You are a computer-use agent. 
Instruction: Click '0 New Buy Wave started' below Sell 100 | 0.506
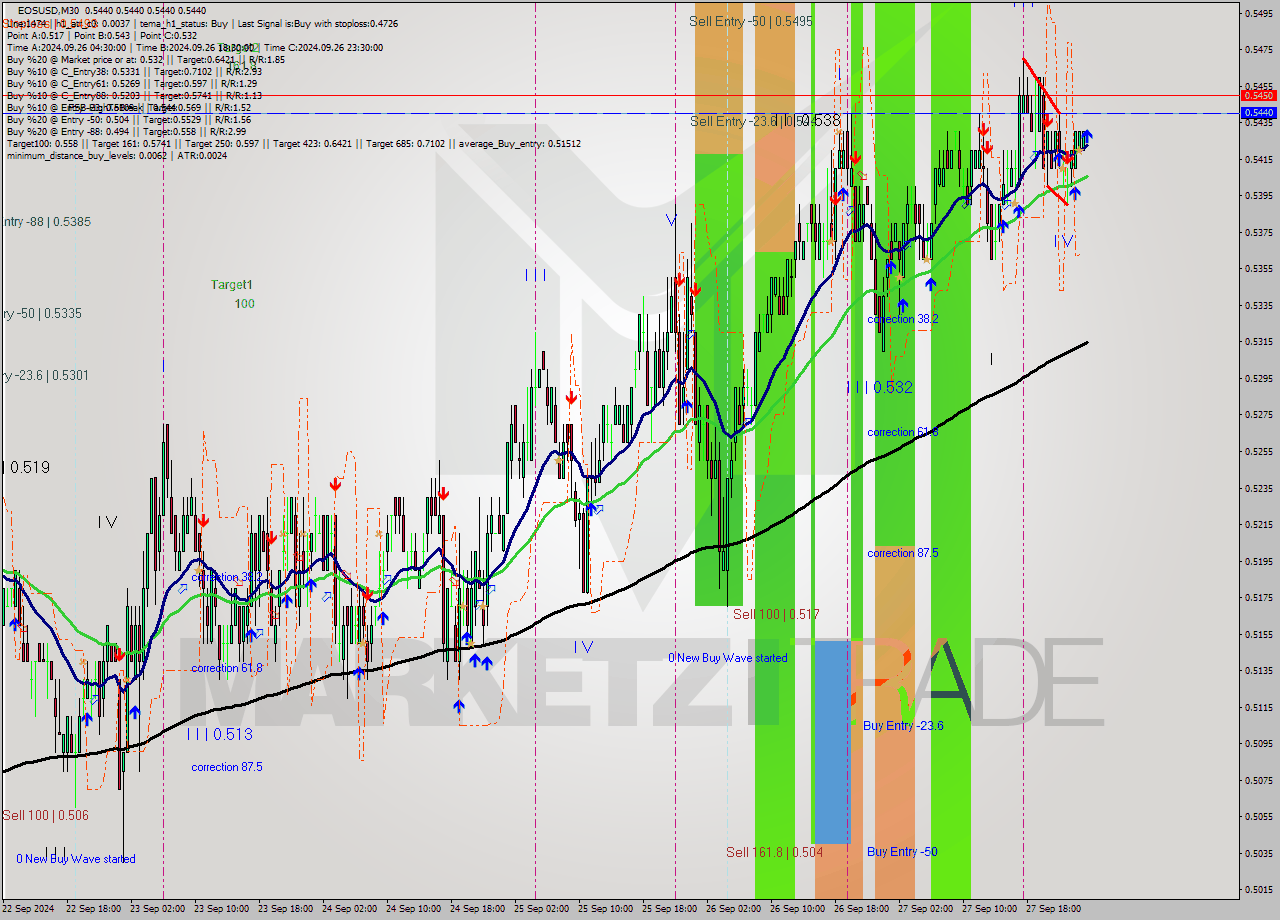[76, 859]
